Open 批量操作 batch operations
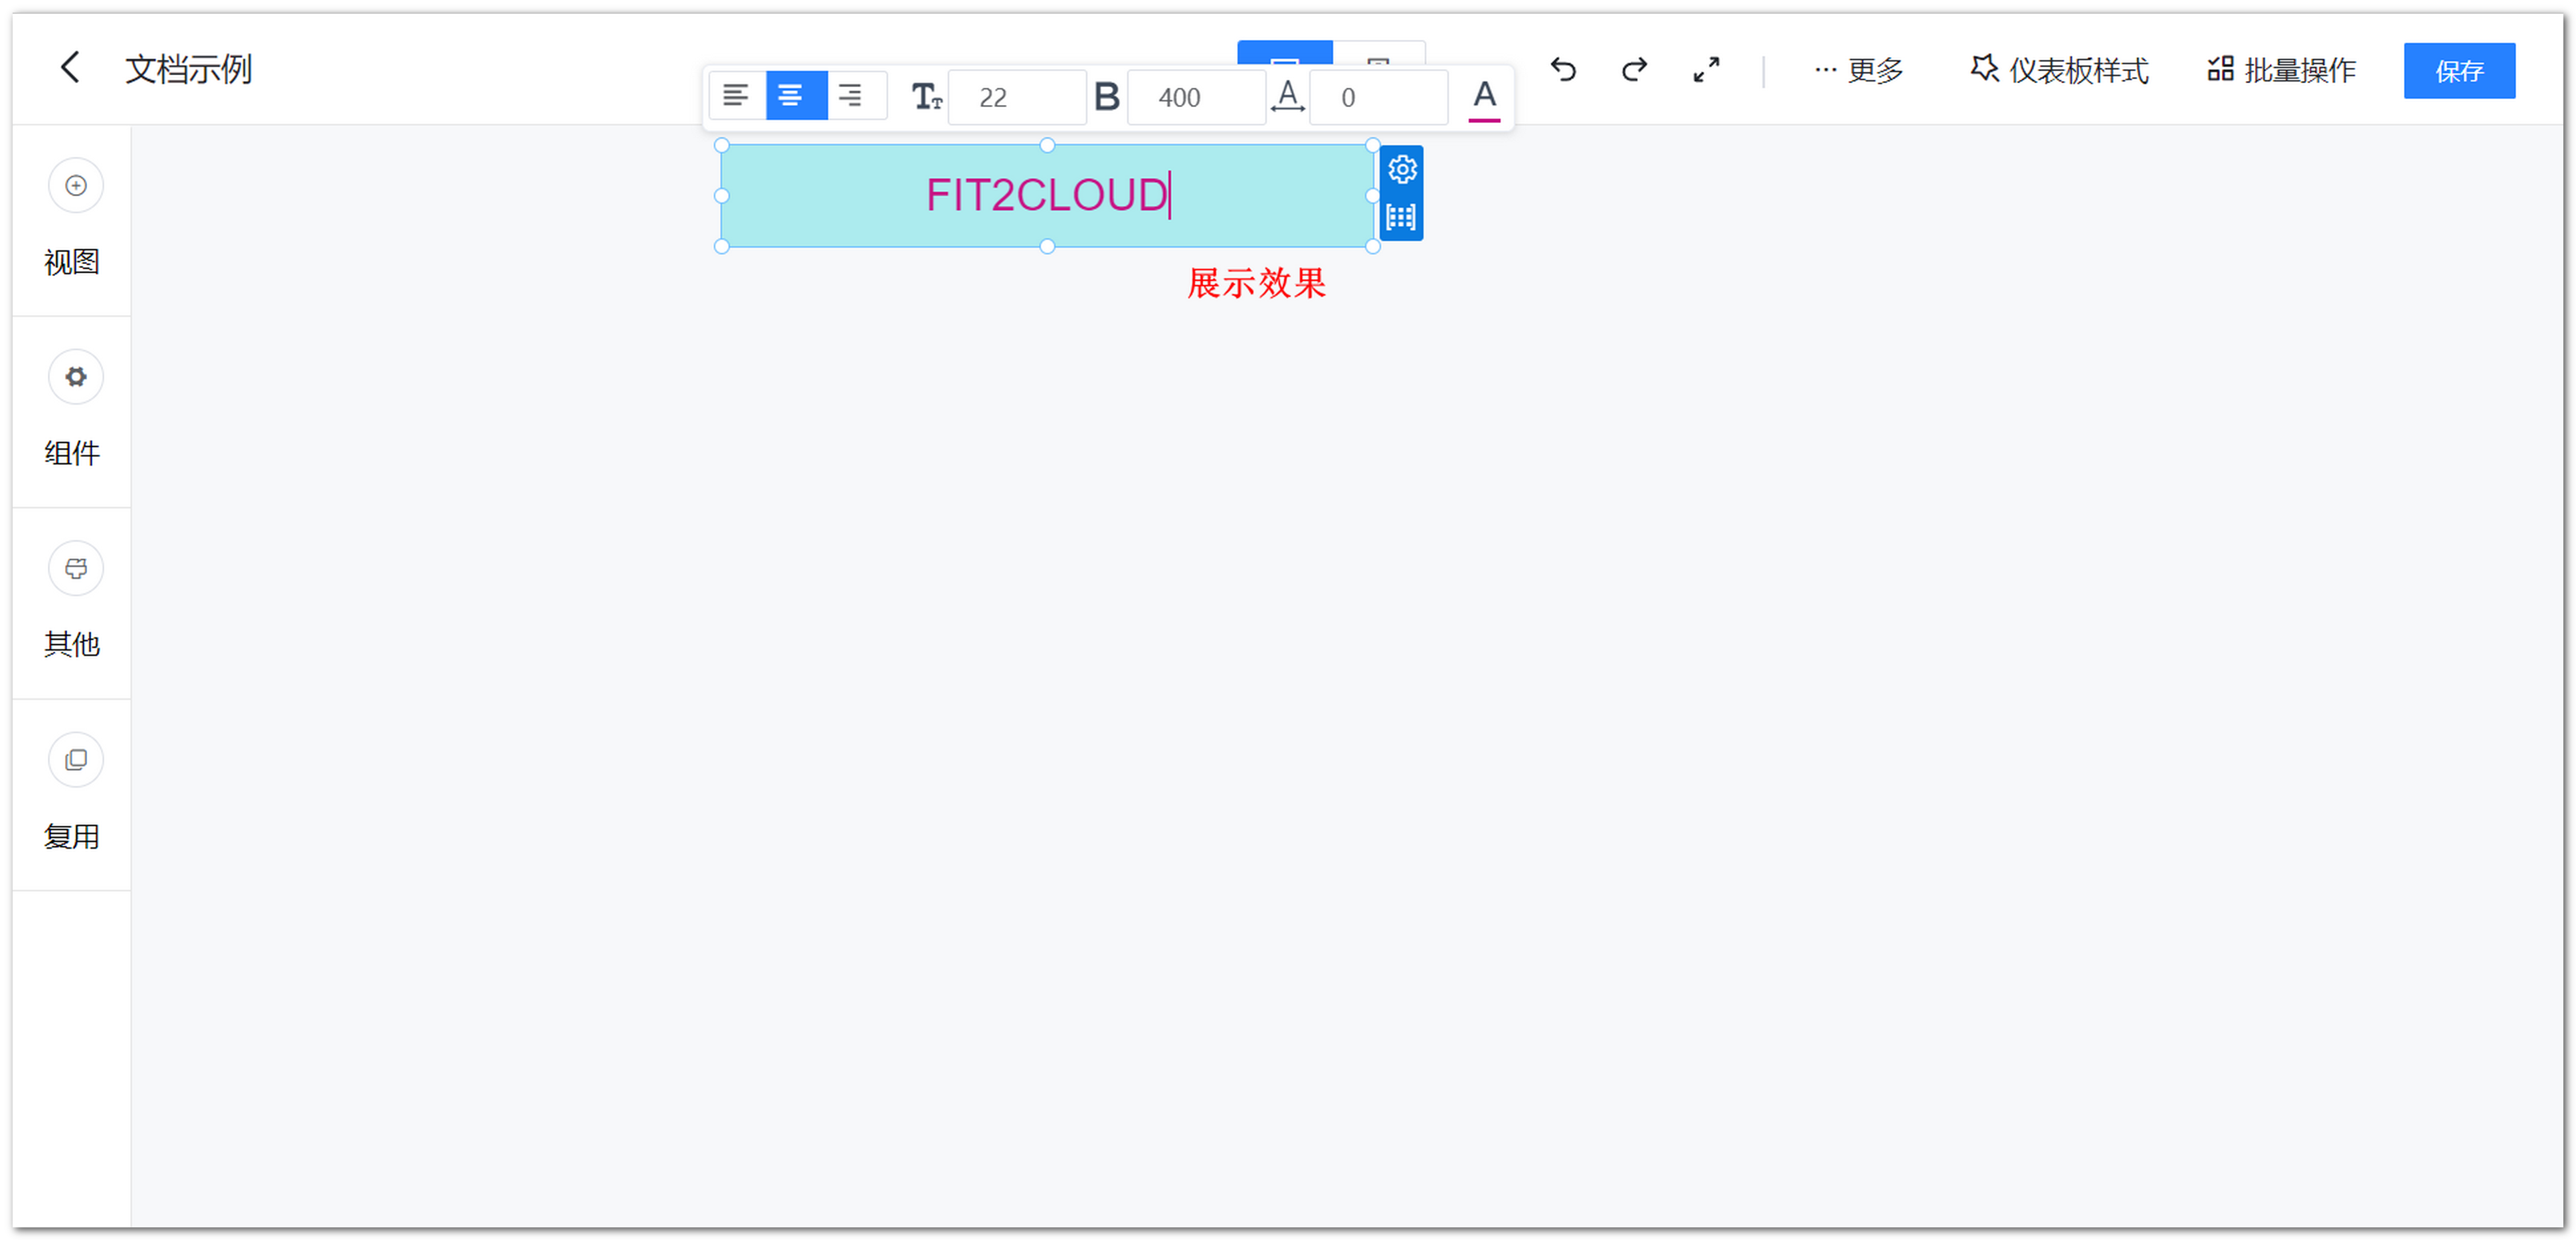The height and width of the screenshot is (1240, 2576). (x=2281, y=70)
